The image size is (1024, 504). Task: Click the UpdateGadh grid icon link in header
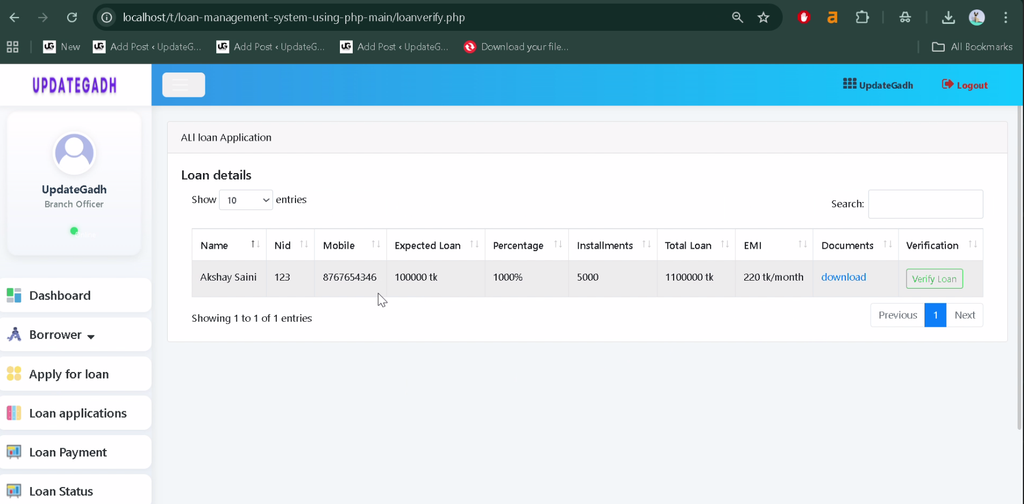coord(878,84)
